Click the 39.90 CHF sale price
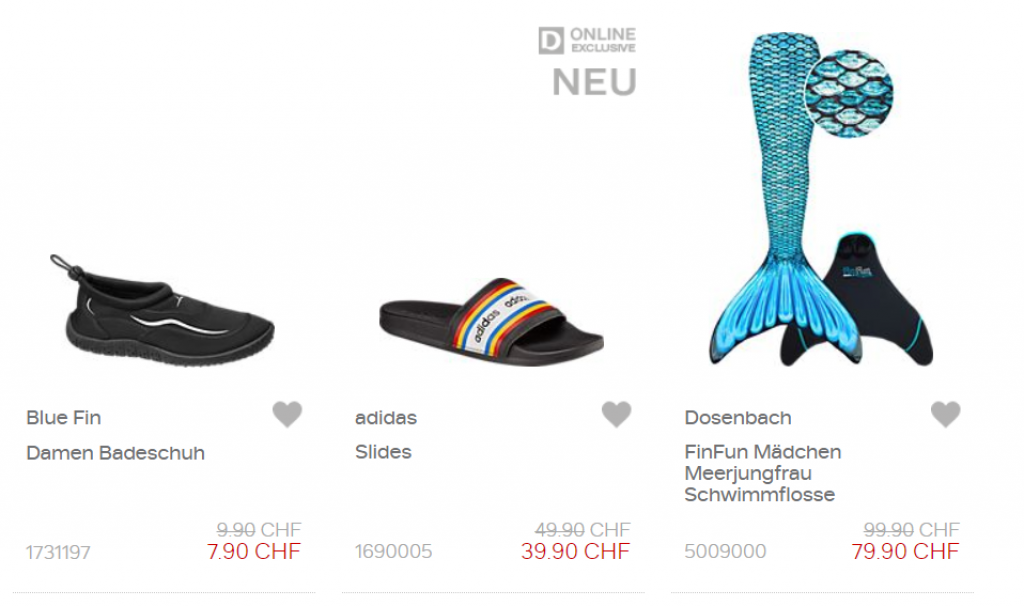This screenshot has height=606, width=1024. click(x=575, y=552)
